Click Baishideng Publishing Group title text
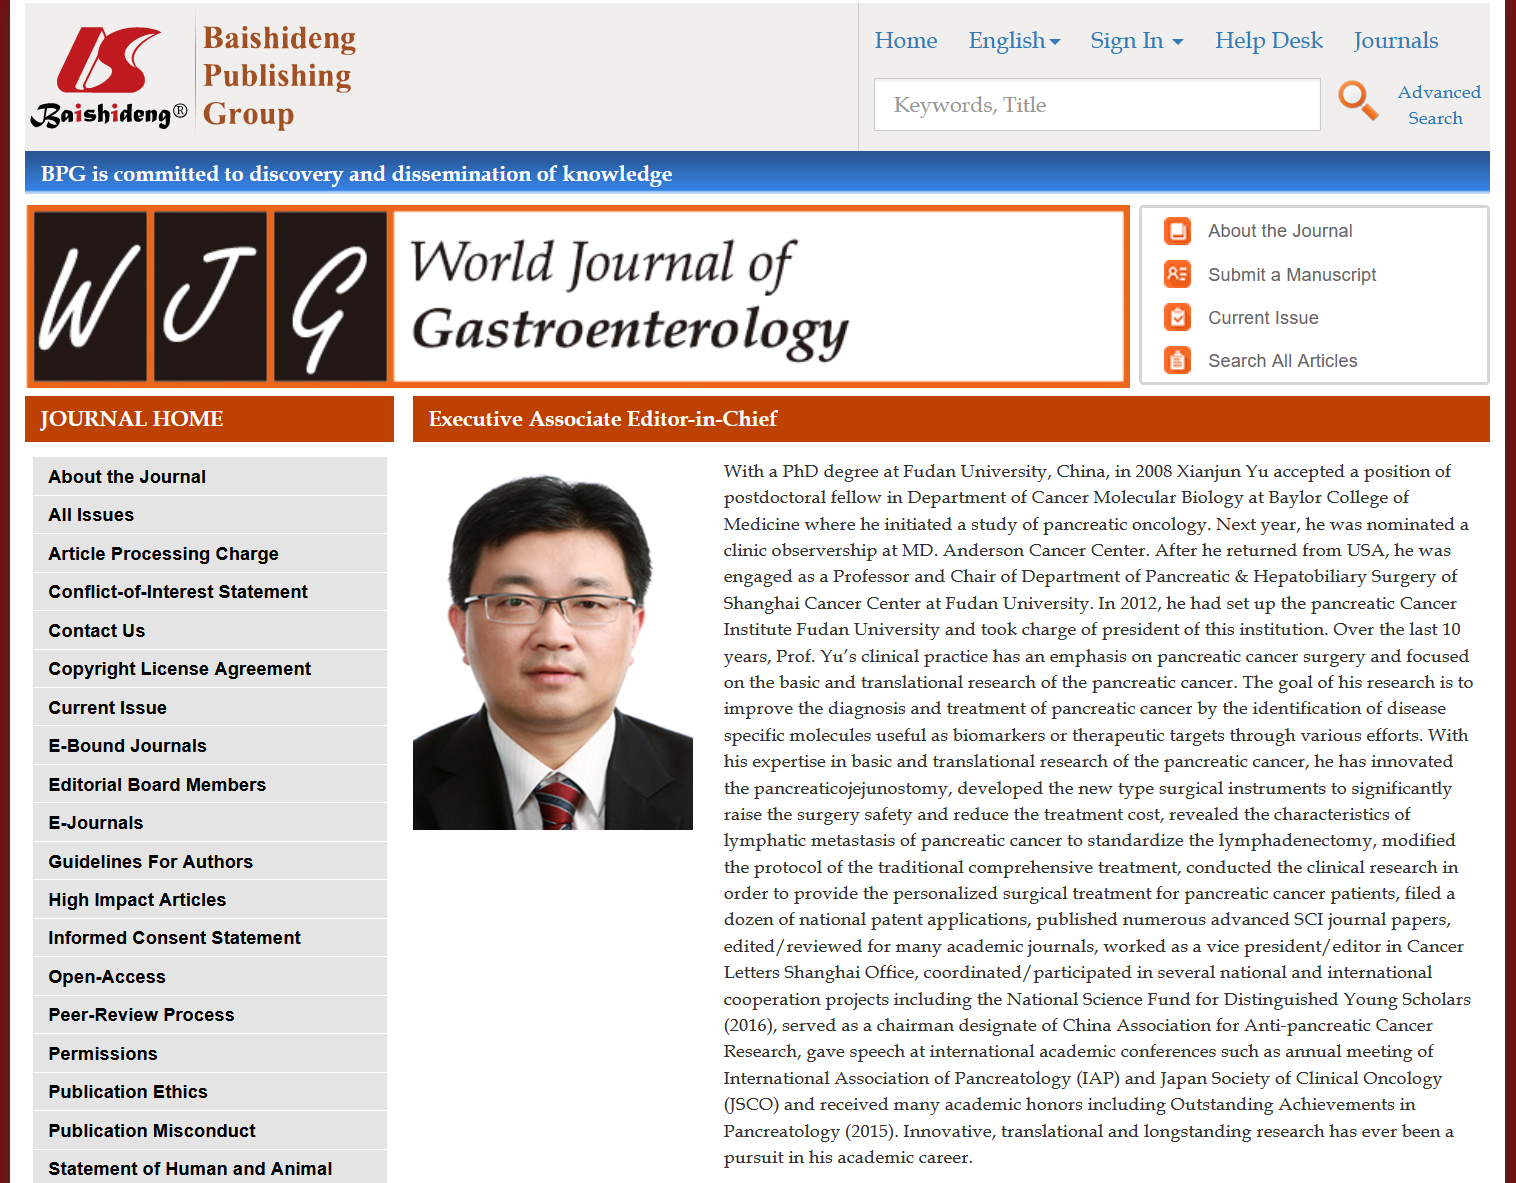The height and width of the screenshot is (1183, 1516). 279,76
